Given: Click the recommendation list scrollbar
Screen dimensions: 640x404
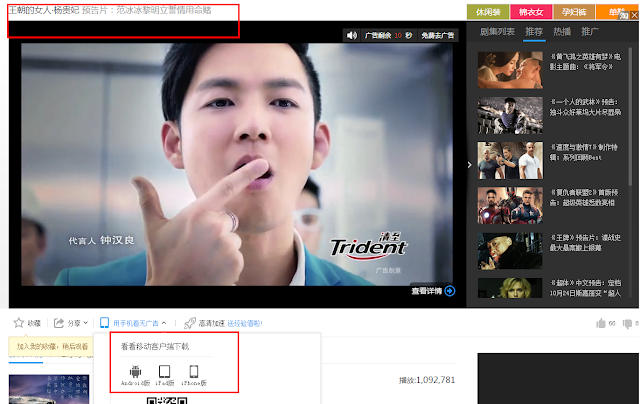Looking at the screenshot, I should click(x=630, y=118).
